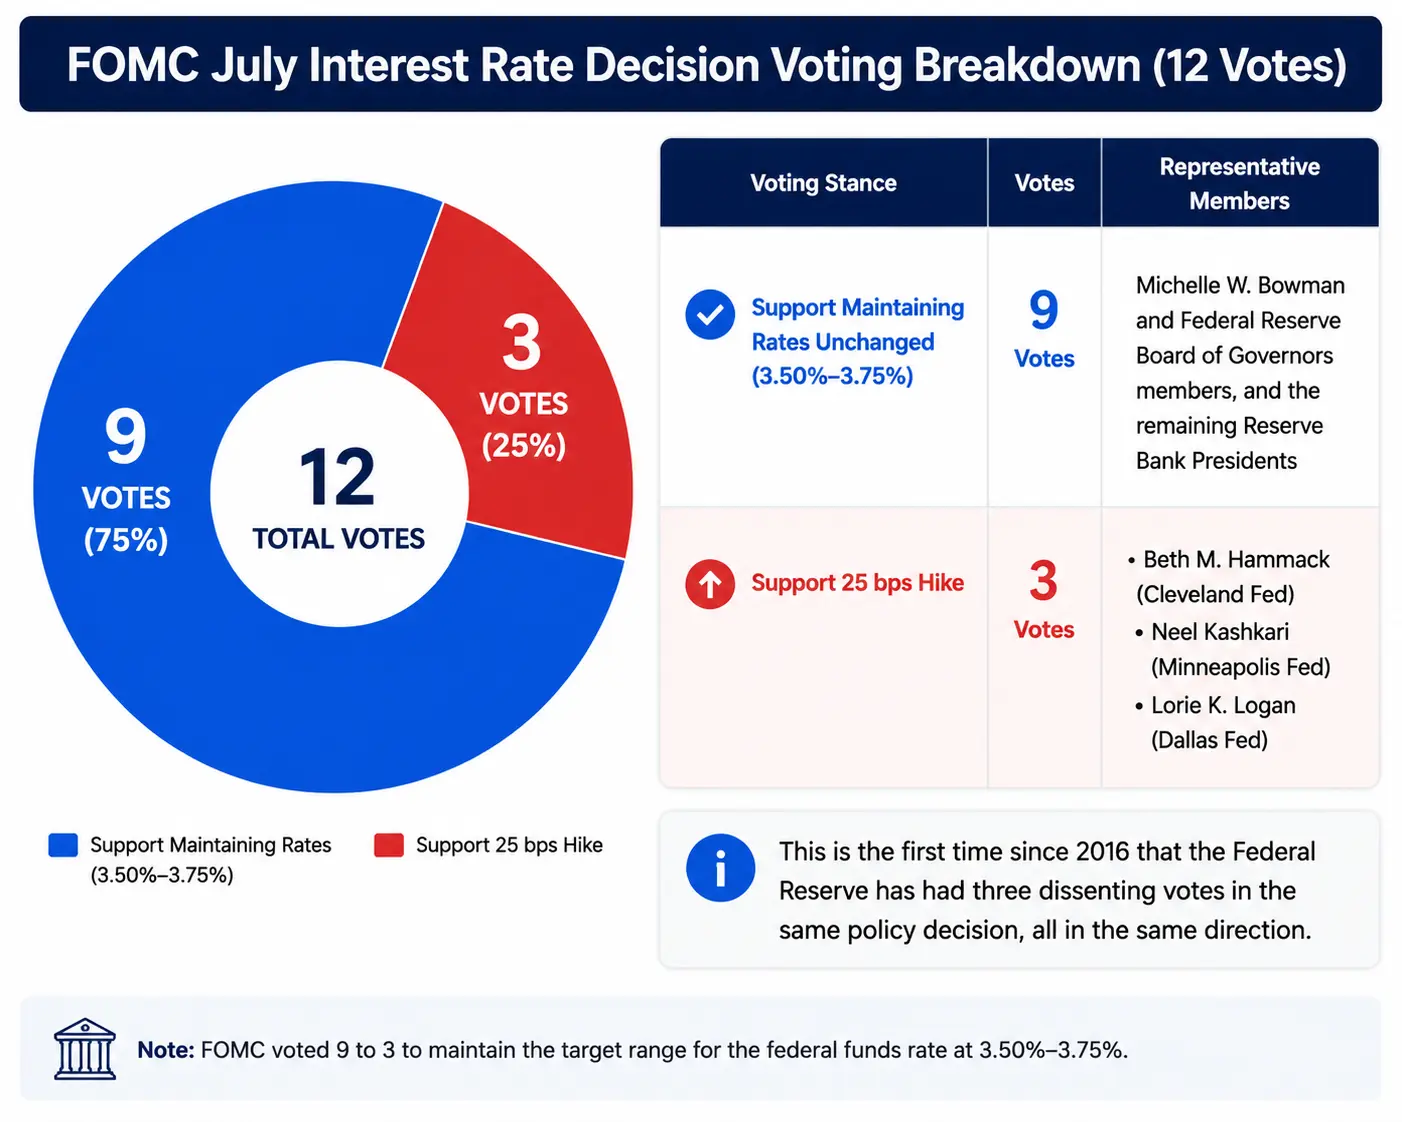Click the red up-arrow hike icon

coord(710,584)
